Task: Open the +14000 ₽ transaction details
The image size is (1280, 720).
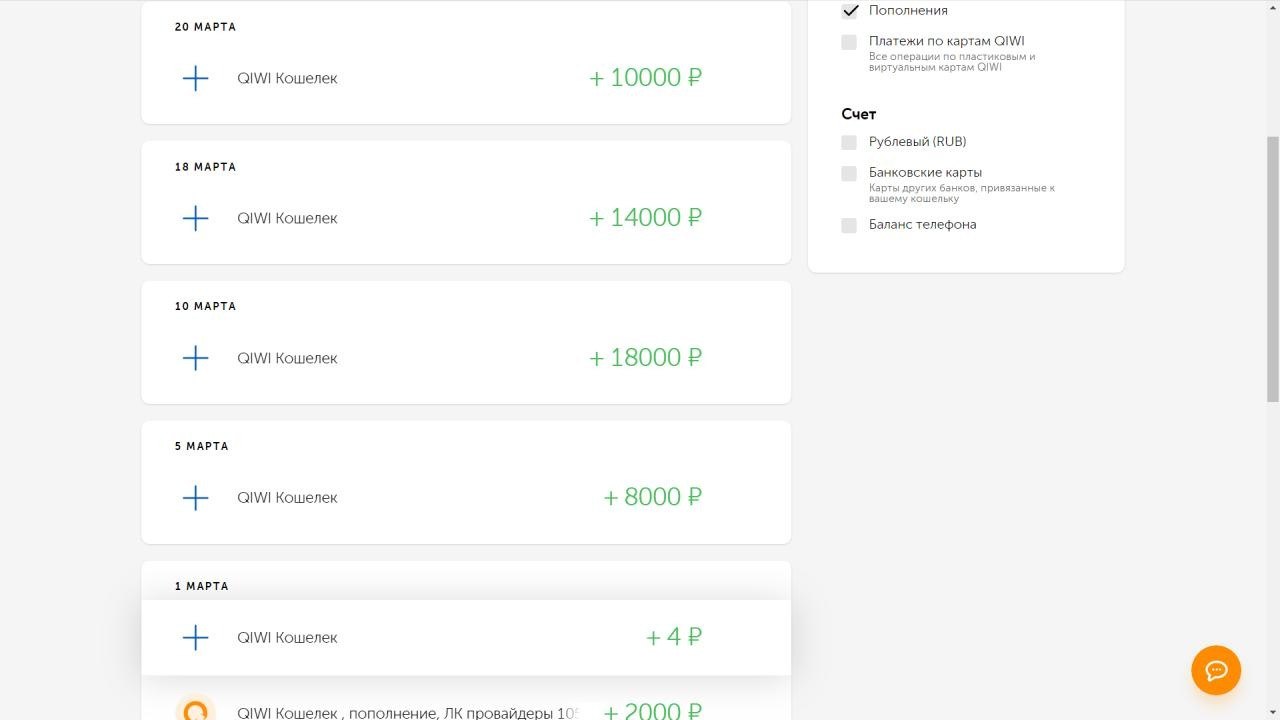Action: tap(646, 218)
